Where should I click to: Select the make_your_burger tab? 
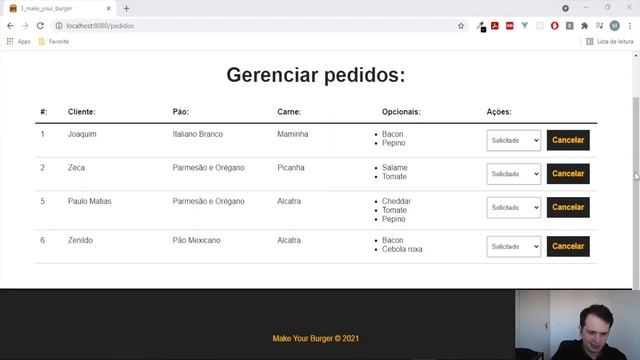pos(60,8)
